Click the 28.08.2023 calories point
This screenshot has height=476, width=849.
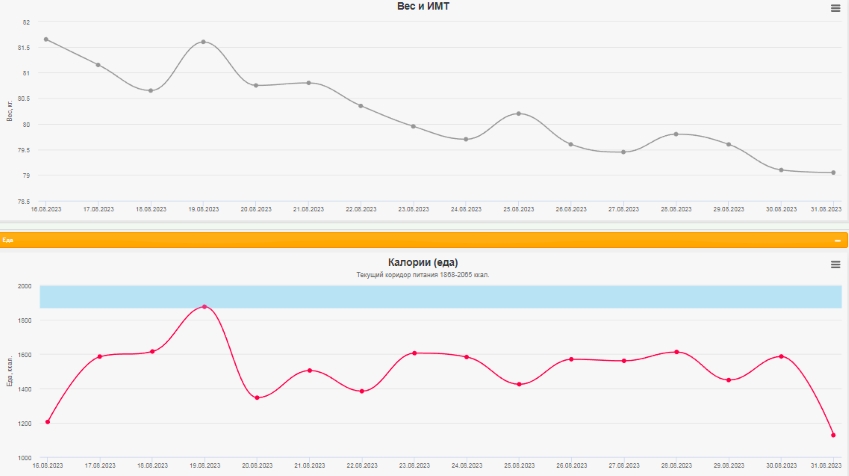pos(677,352)
